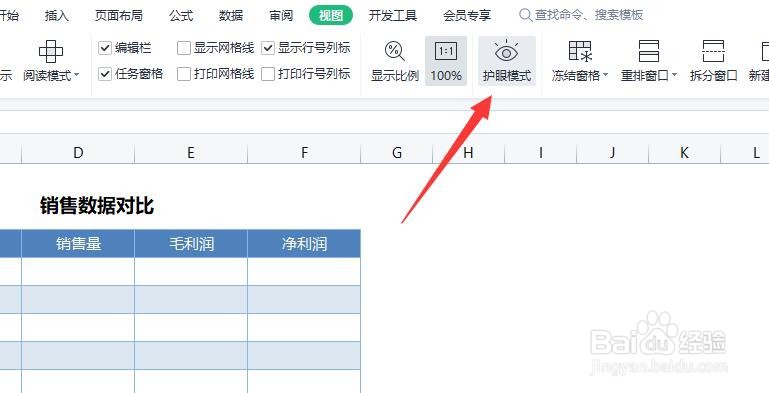Select column E header

[x=191, y=153]
